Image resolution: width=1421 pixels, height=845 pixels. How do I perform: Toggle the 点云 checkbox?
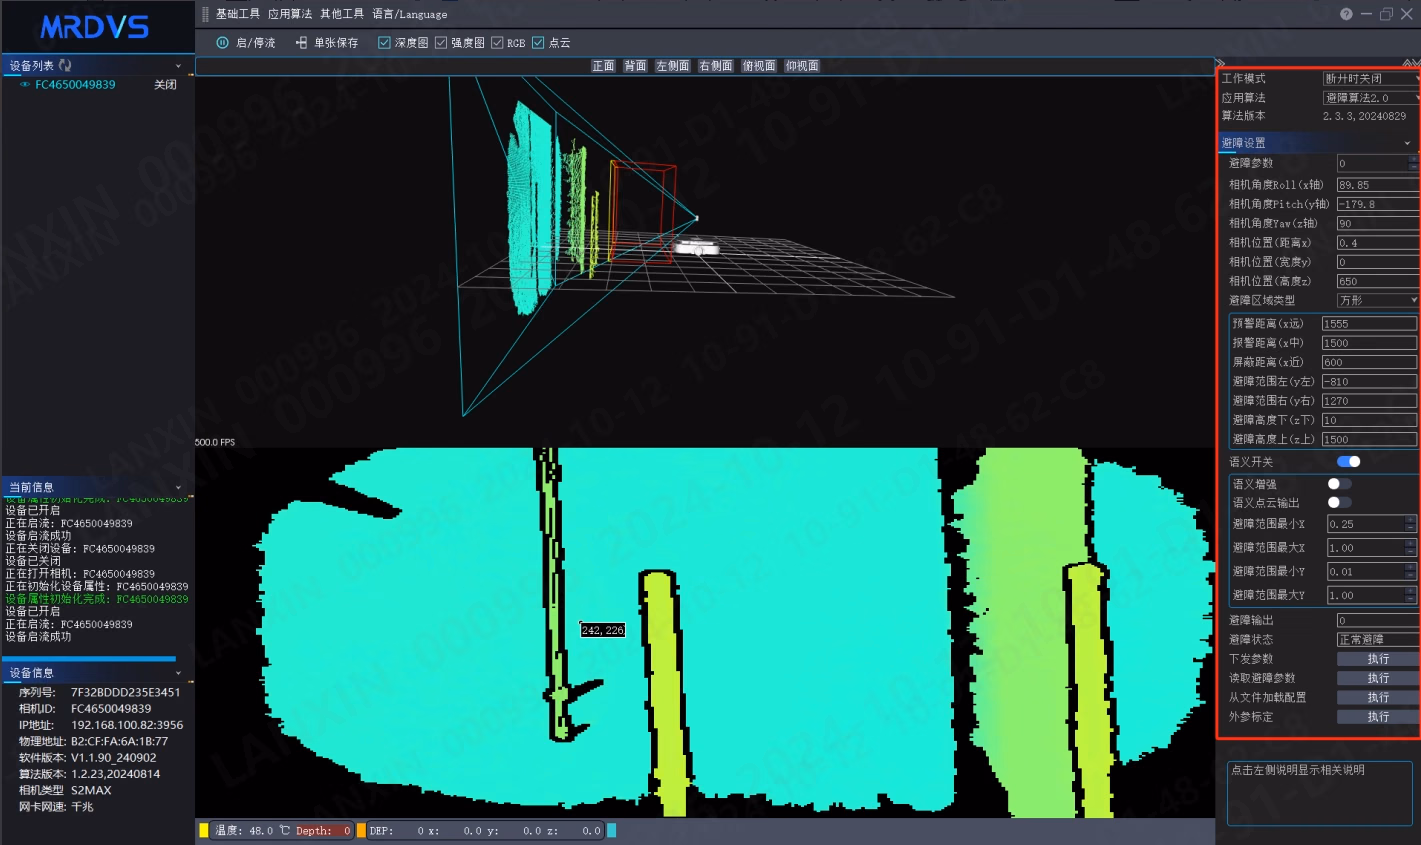pos(538,43)
